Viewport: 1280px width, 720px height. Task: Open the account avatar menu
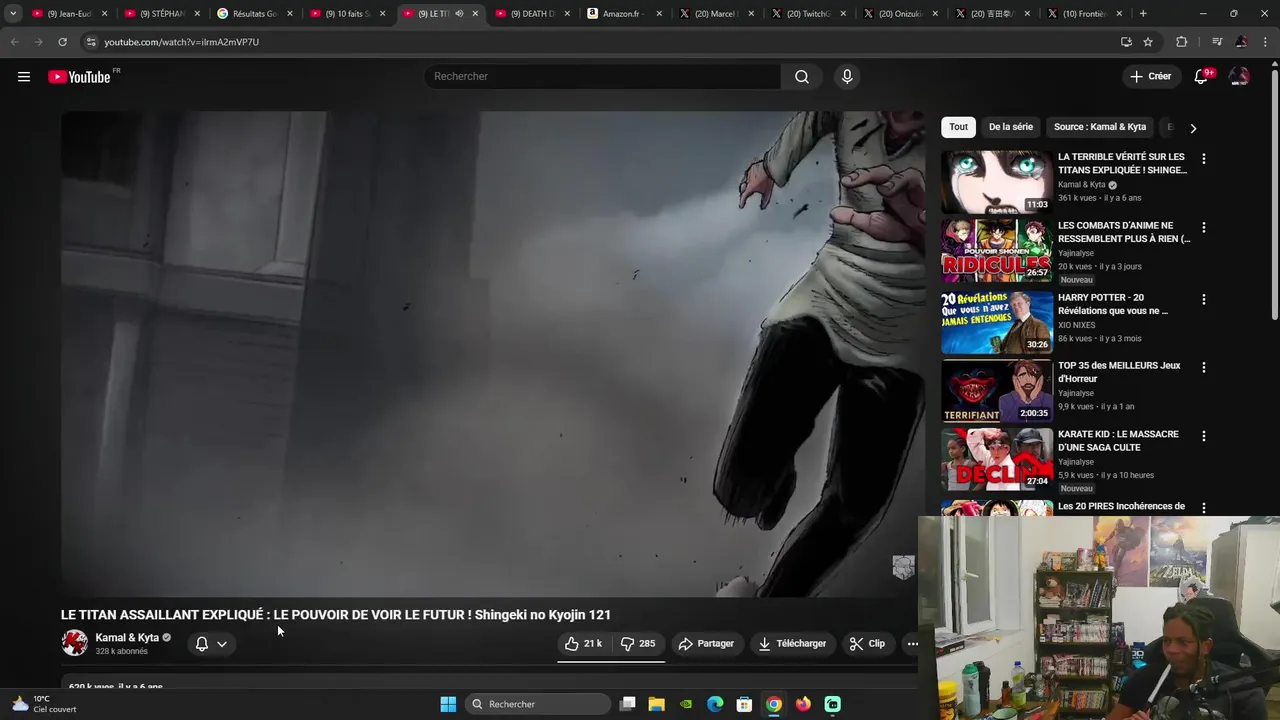click(x=1239, y=77)
